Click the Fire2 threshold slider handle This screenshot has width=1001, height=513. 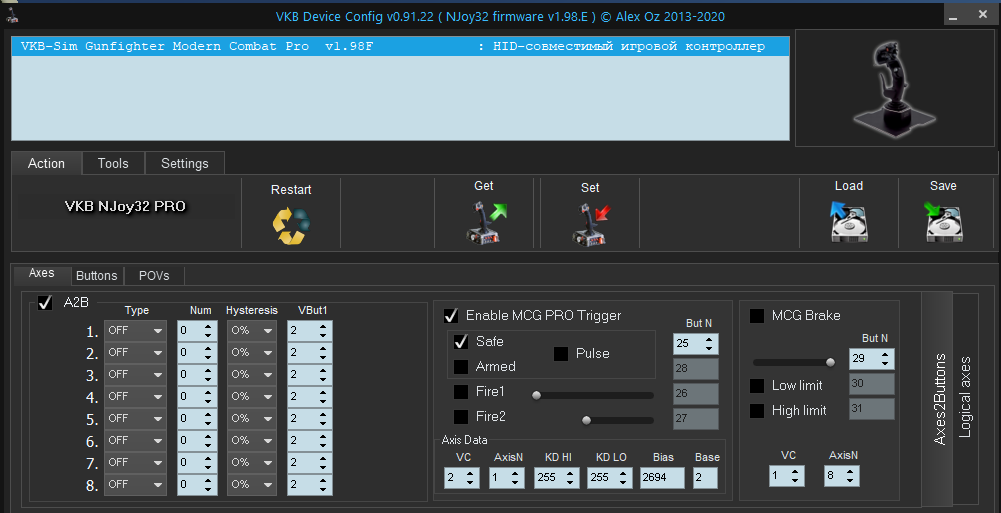pyautogui.click(x=586, y=420)
